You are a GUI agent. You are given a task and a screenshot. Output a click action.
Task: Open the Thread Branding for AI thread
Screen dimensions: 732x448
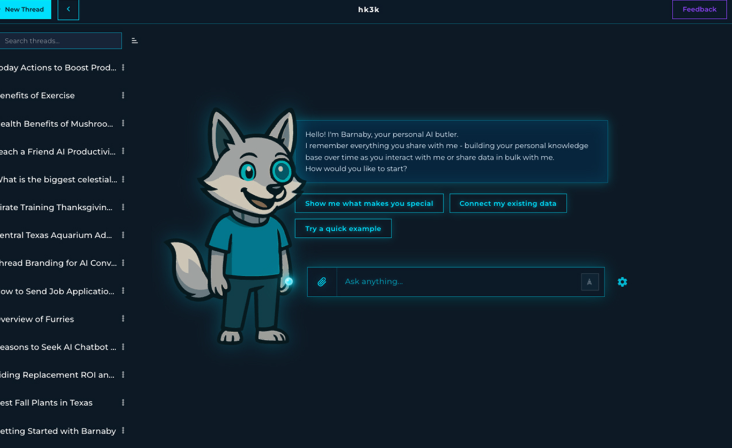(58, 263)
